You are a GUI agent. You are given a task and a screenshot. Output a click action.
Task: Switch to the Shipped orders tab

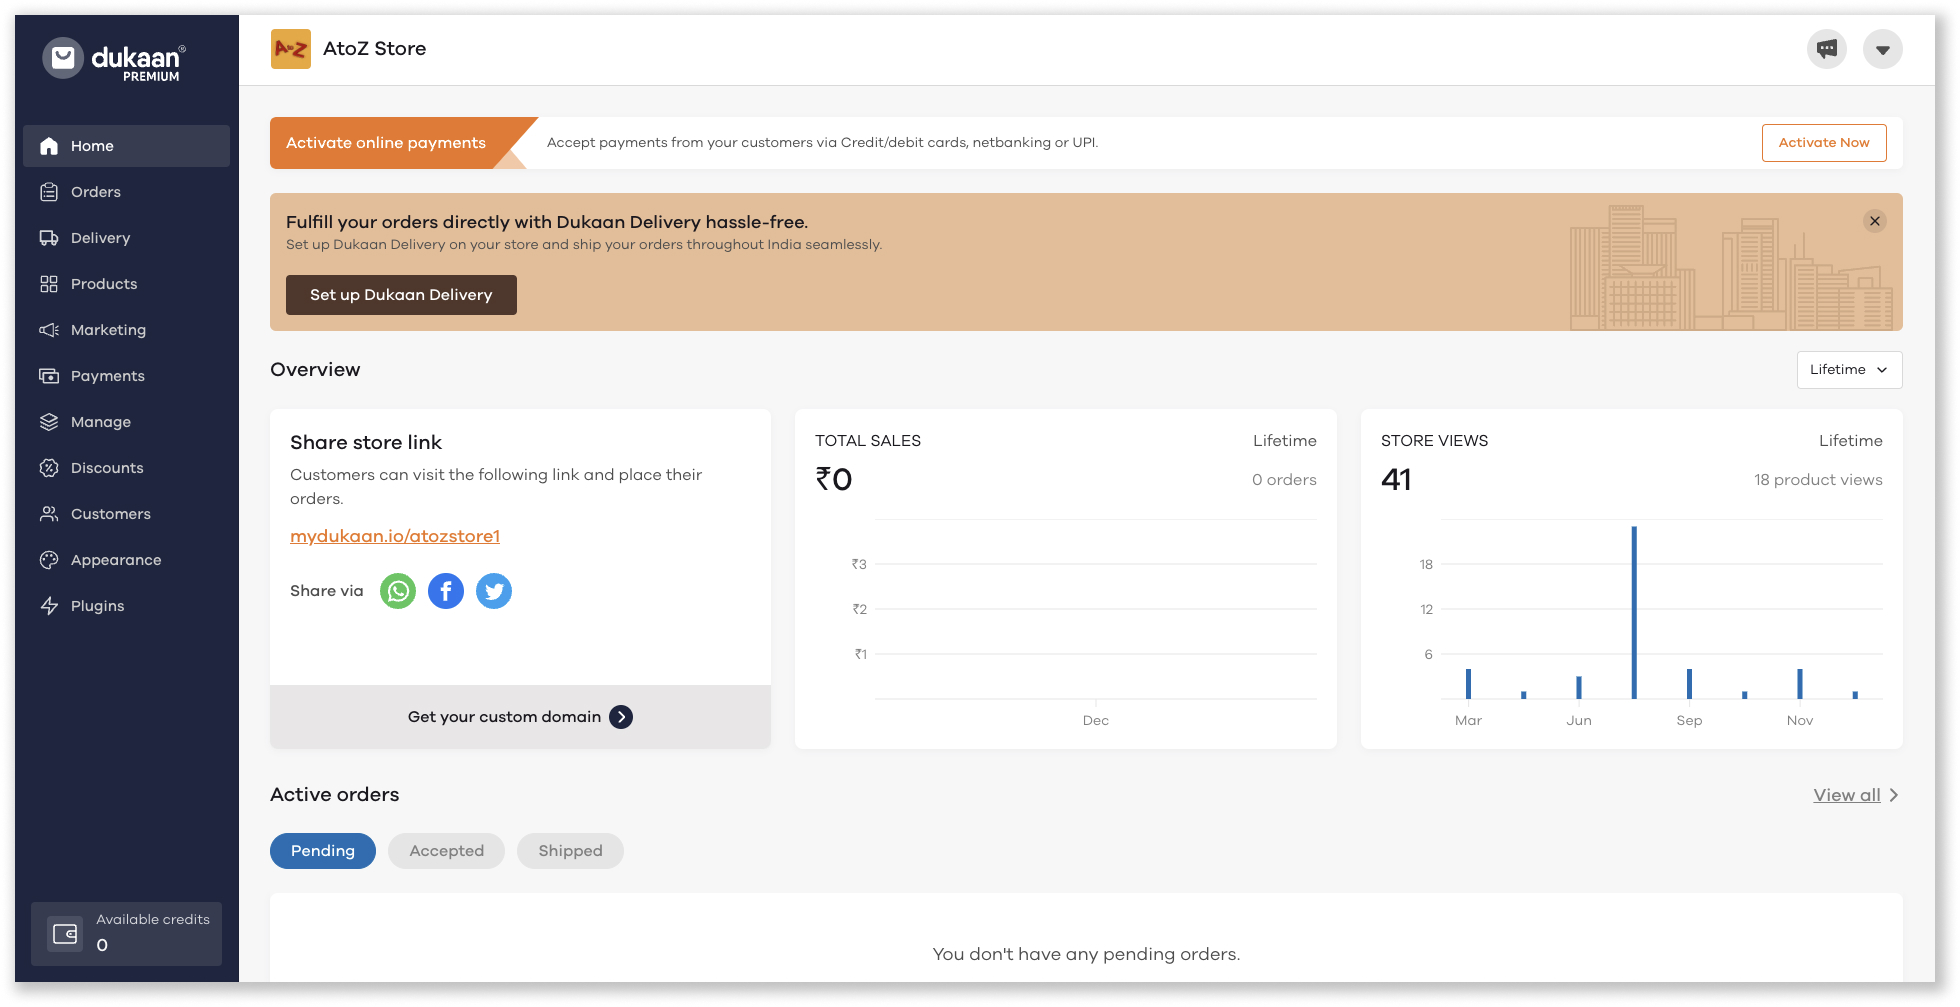pyautogui.click(x=570, y=851)
